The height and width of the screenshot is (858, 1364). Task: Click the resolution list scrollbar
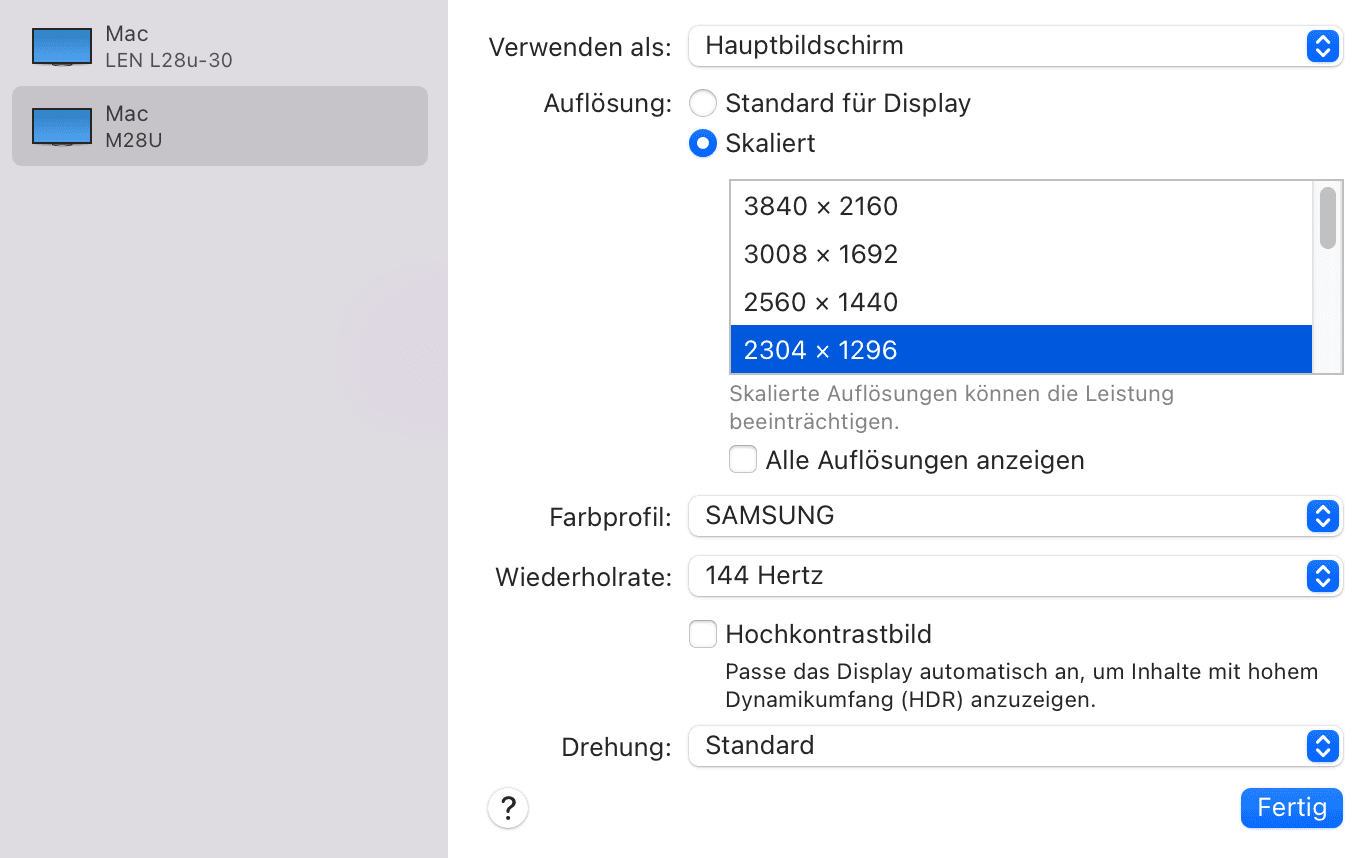pos(1327,217)
